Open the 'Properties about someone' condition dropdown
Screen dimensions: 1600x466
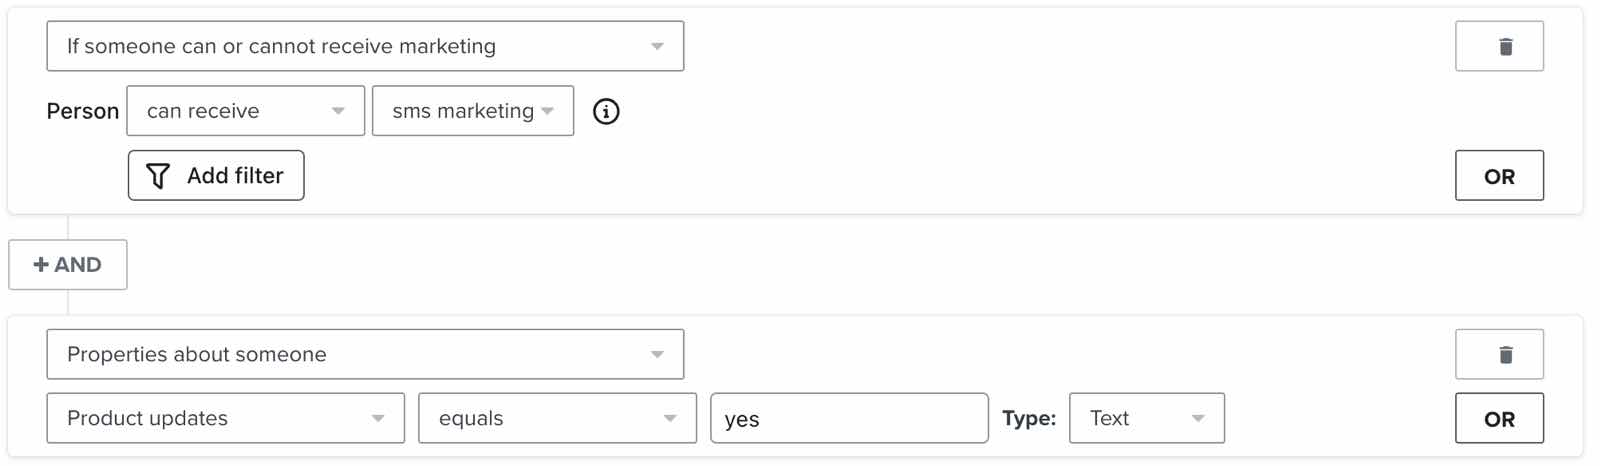click(365, 355)
